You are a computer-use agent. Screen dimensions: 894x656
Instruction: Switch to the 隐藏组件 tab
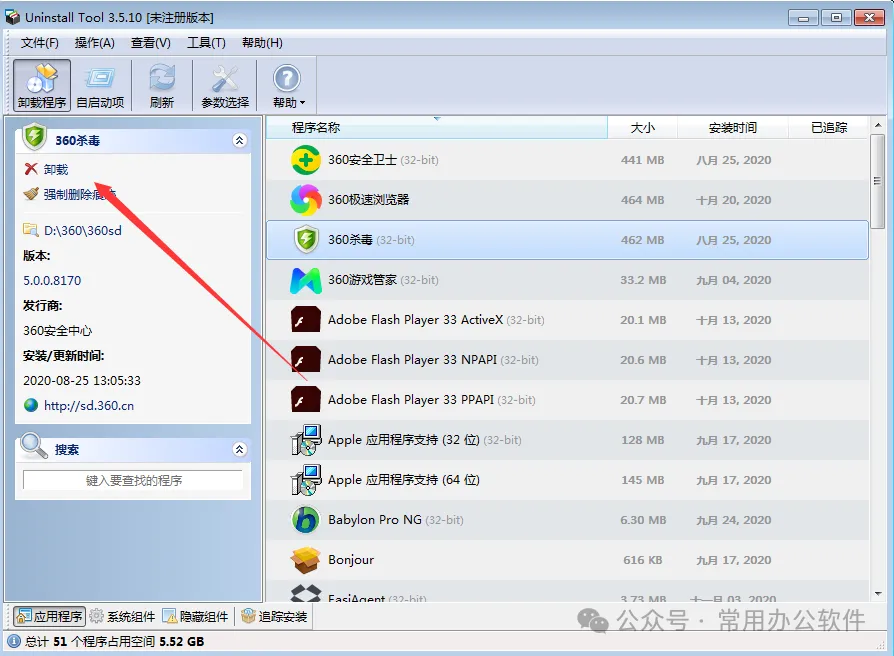click(196, 616)
